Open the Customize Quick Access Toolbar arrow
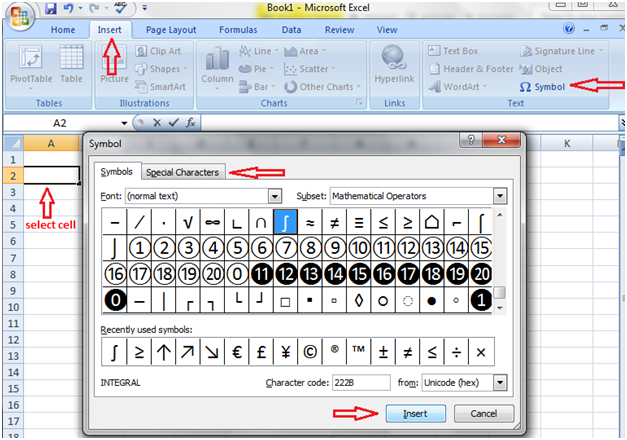 click(x=144, y=8)
